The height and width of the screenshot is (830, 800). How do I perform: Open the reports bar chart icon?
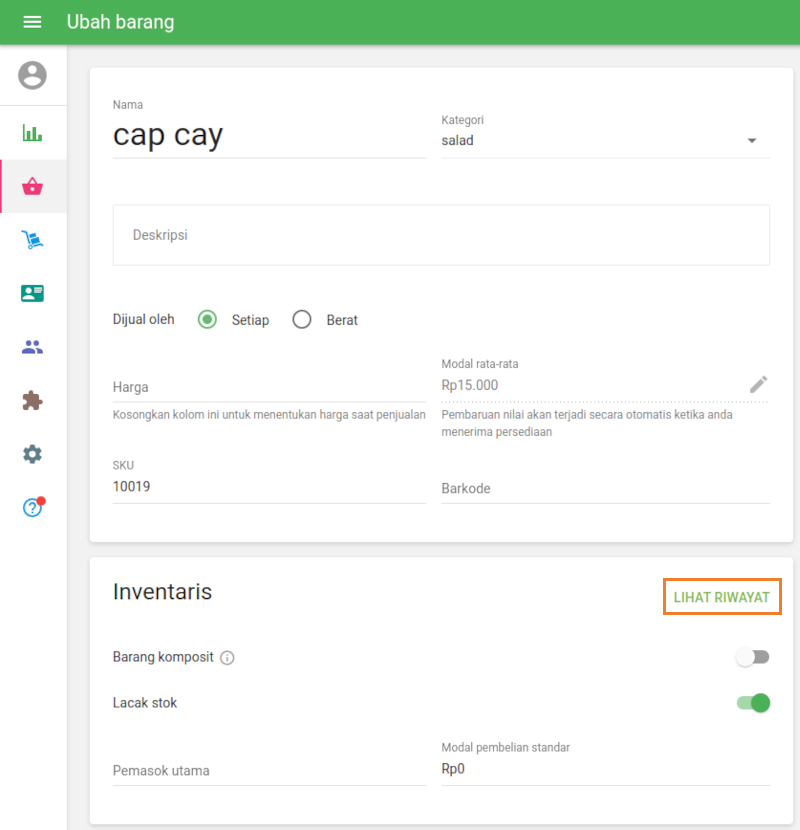pyautogui.click(x=33, y=133)
